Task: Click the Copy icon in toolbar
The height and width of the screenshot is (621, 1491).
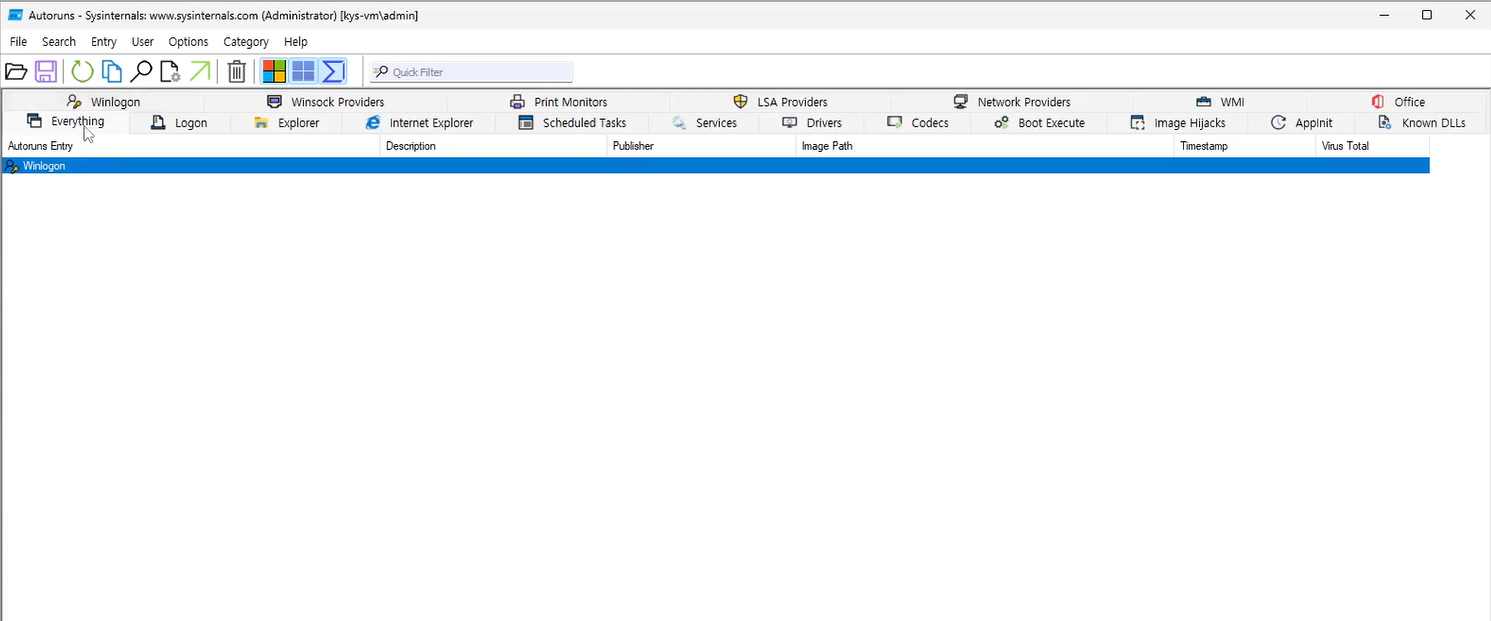Action: 111,71
